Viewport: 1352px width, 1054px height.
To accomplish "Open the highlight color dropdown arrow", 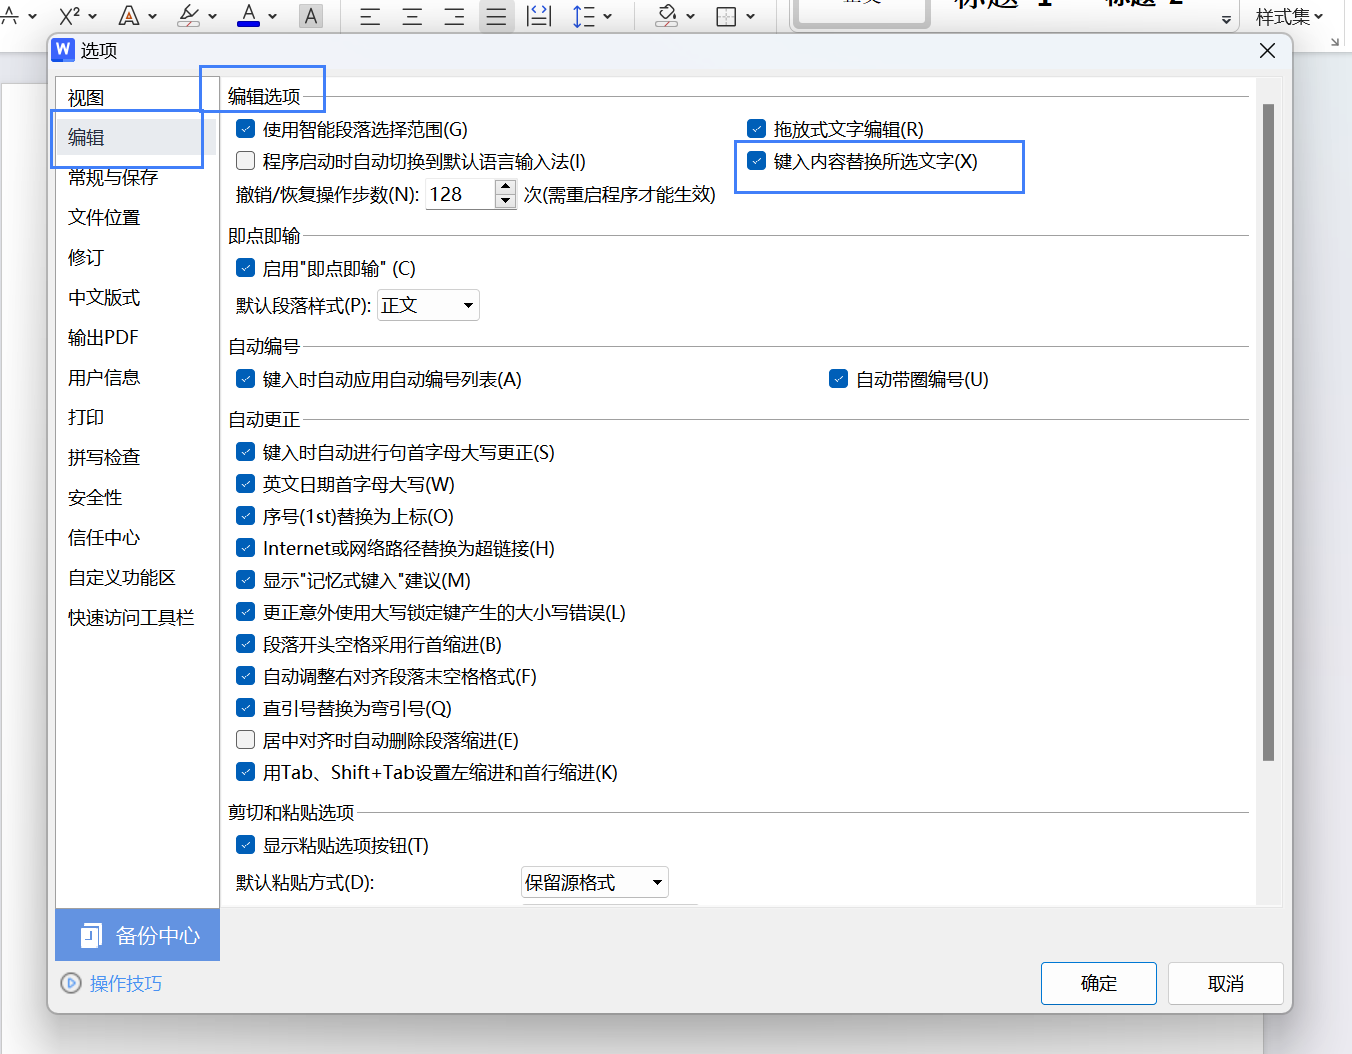I will pyautogui.click(x=212, y=16).
